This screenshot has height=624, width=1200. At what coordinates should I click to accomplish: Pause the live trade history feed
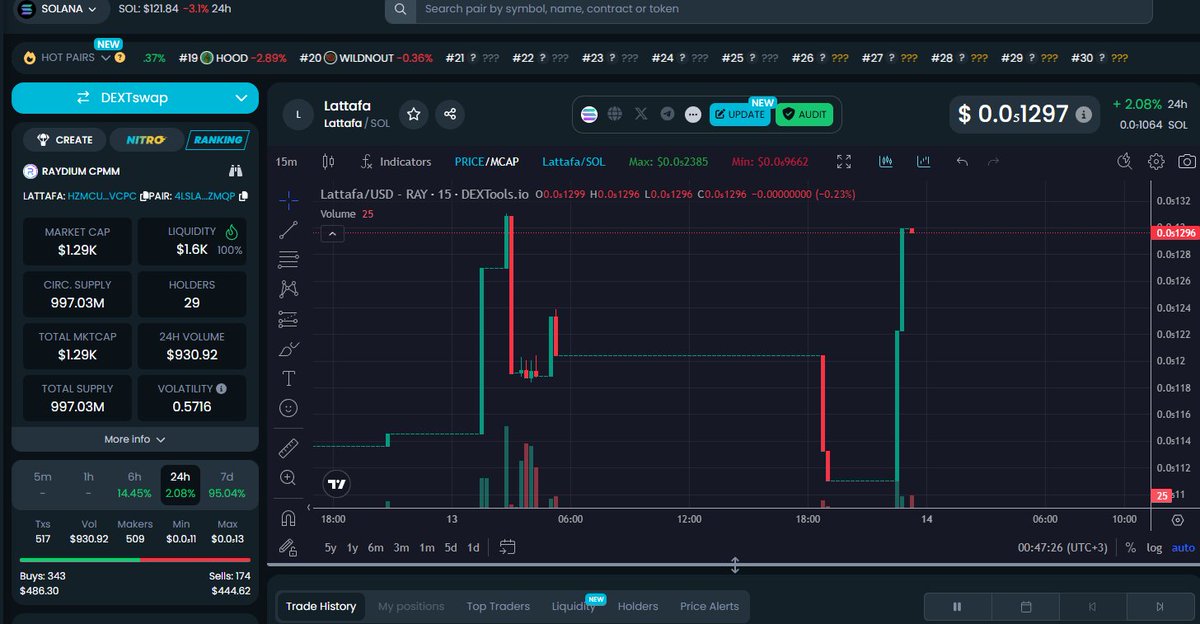pos(957,606)
